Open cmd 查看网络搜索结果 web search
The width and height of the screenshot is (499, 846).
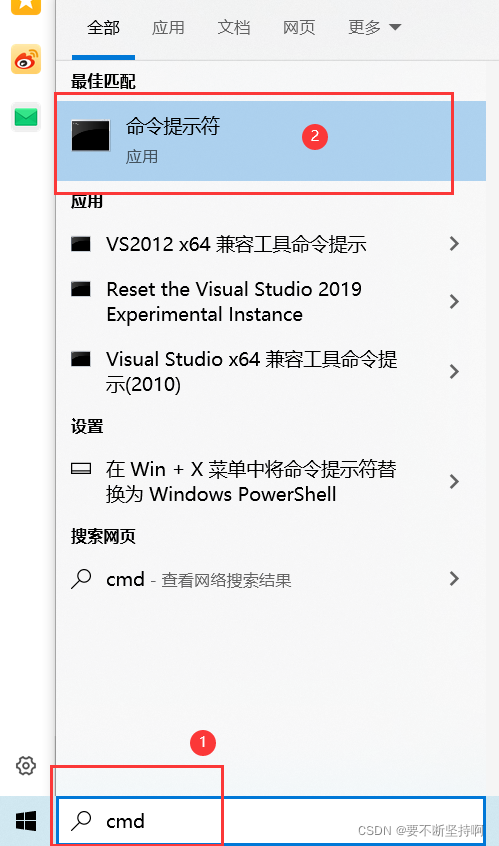coord(265,579)
